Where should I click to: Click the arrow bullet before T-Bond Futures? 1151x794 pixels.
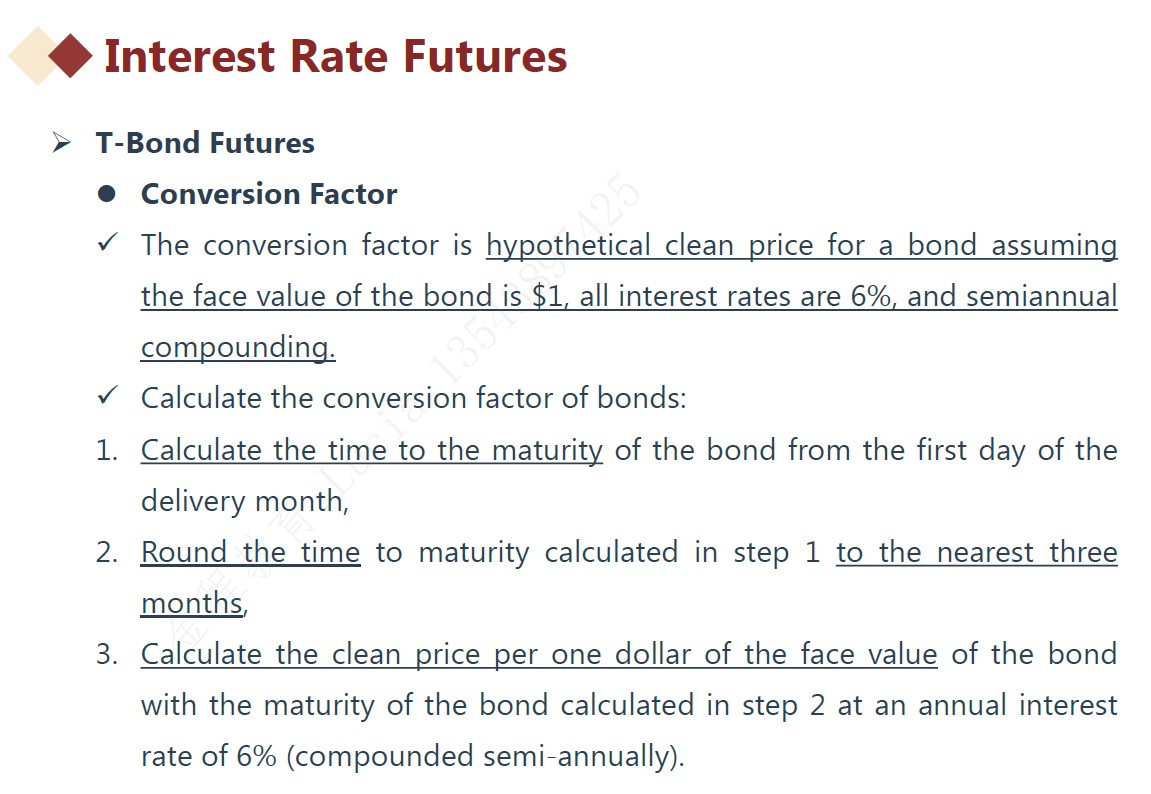pos(62,144)
